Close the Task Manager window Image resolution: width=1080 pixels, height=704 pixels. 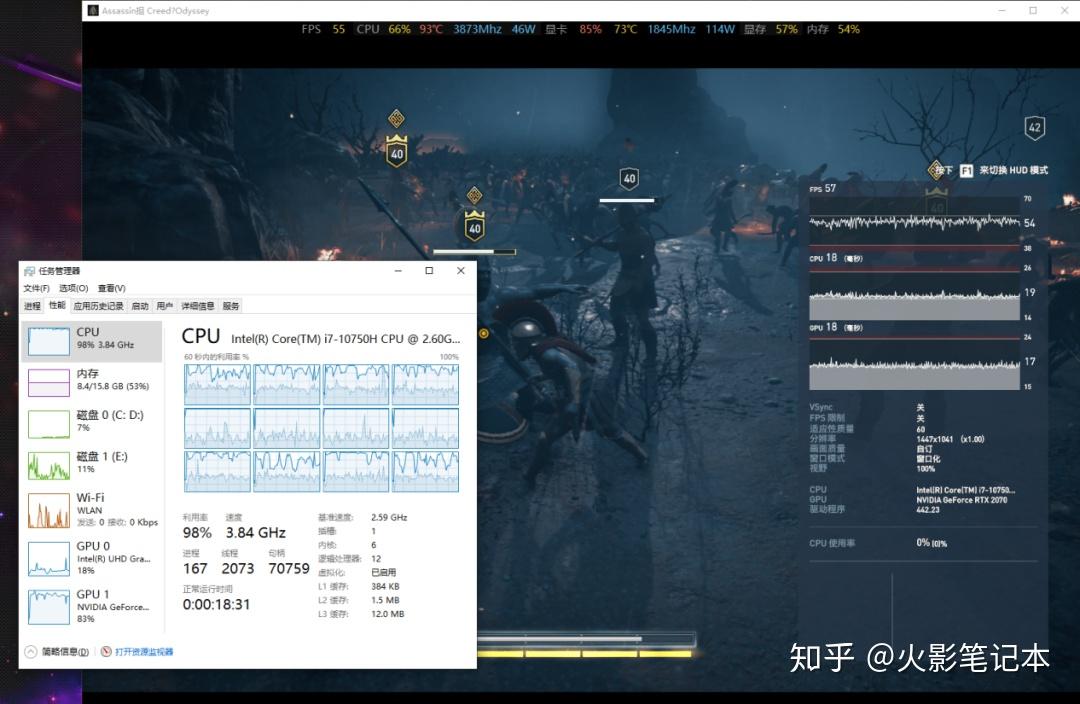(461, 271)
